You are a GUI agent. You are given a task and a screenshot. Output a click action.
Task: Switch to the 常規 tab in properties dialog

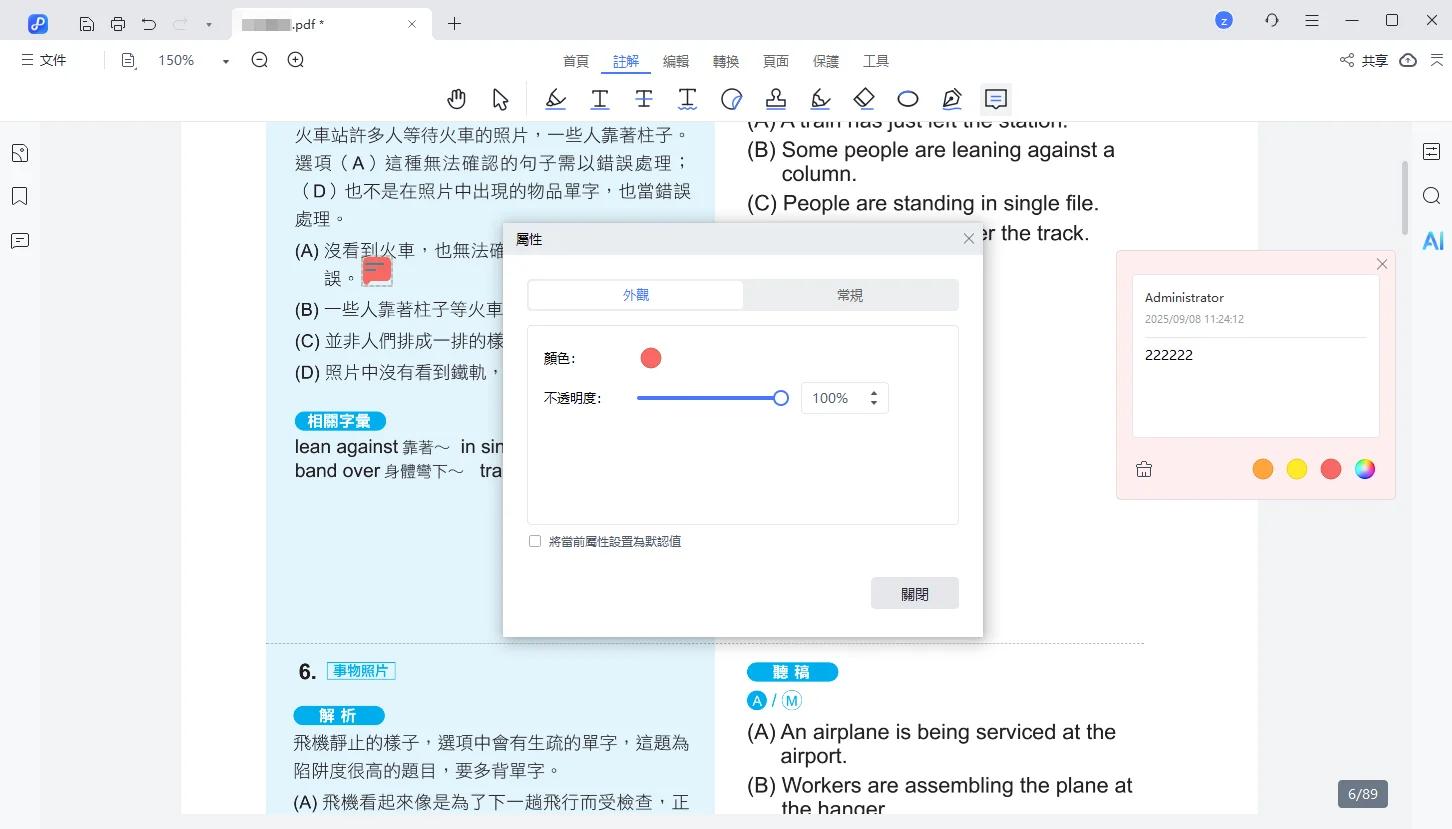click(x=849, y=295)
